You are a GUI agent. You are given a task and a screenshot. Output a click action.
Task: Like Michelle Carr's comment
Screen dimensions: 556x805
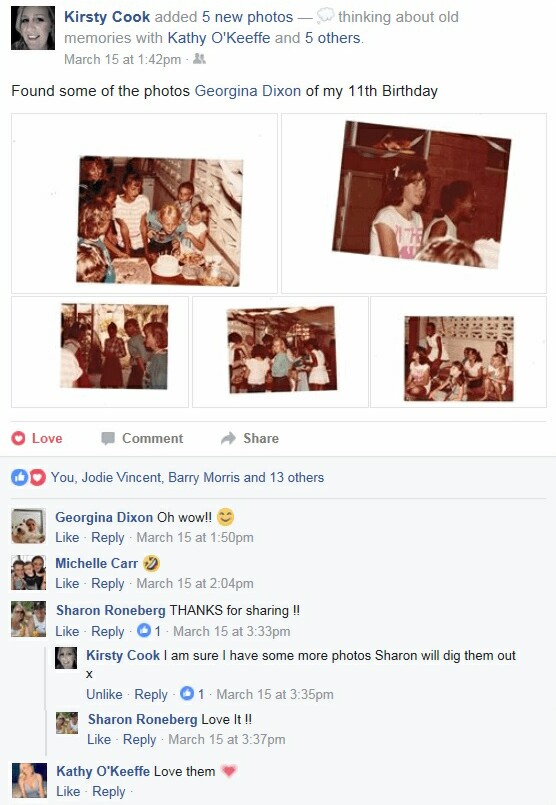coord(67,583)
